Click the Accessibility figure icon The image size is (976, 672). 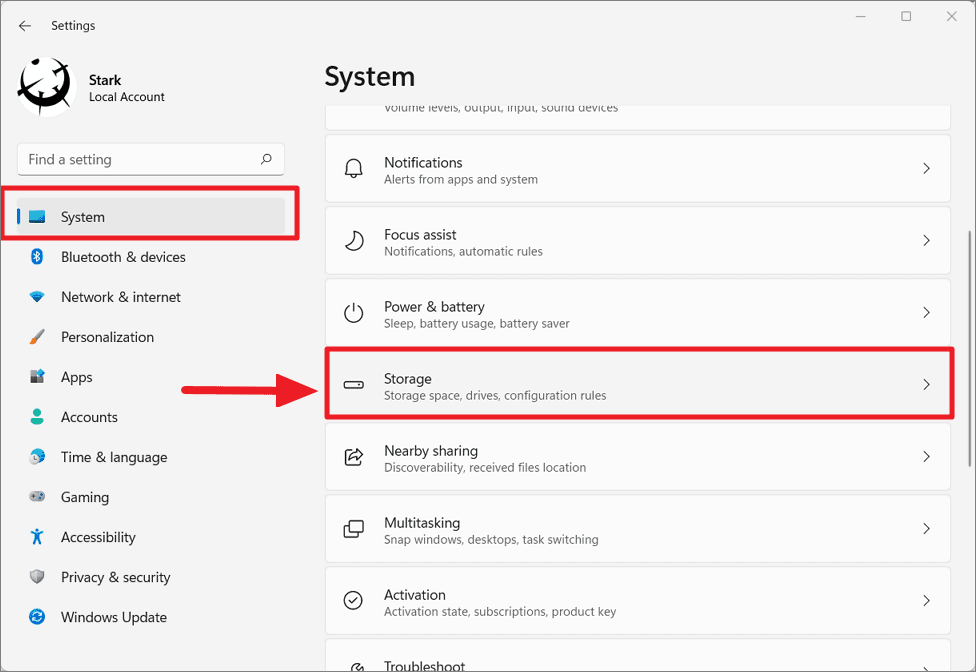[37, 536]
